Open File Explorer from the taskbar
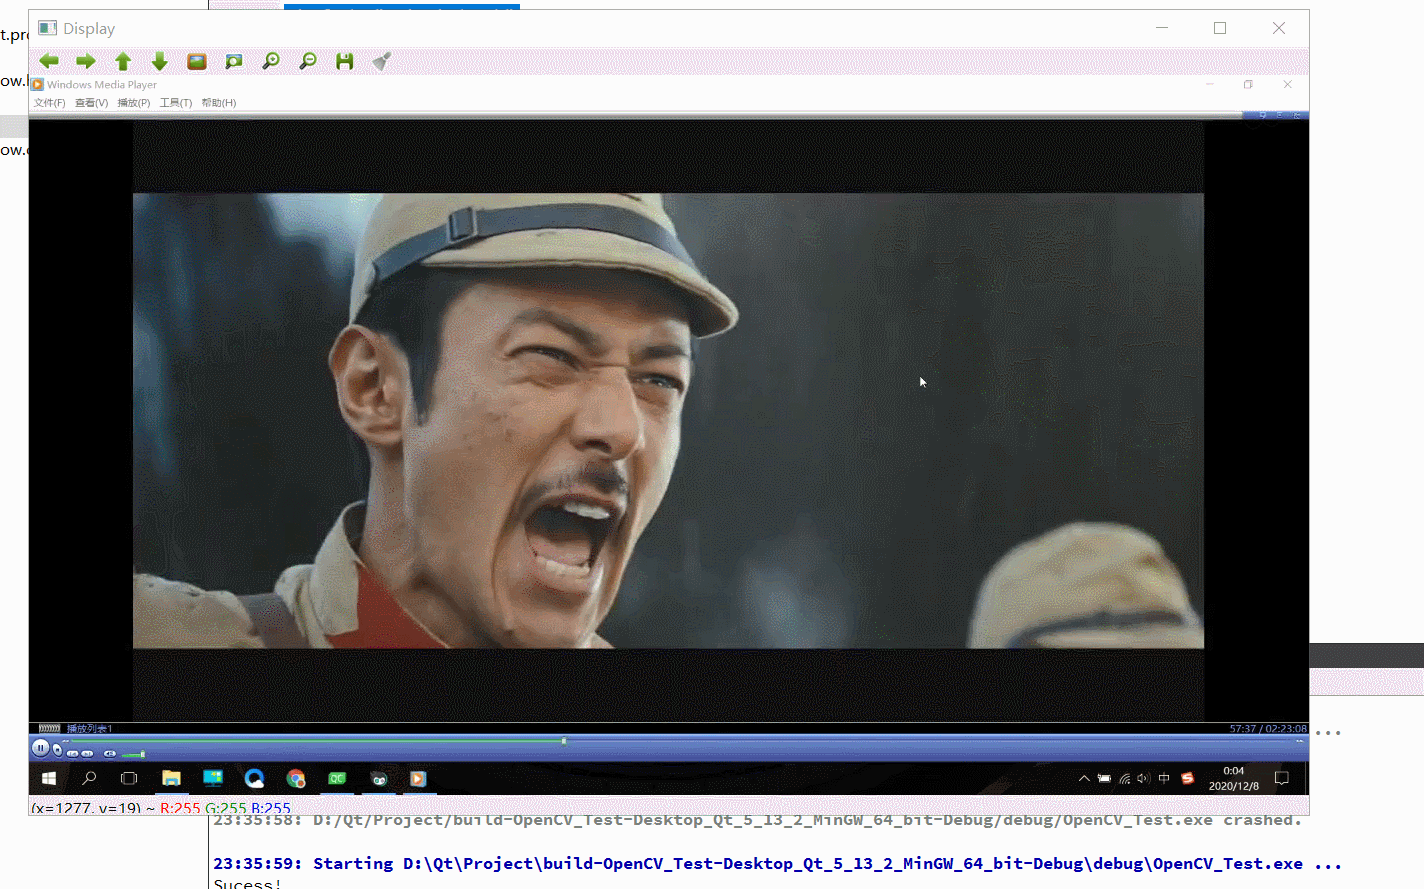This screenshot has width=1424, height=889. [x=171, y=778]
